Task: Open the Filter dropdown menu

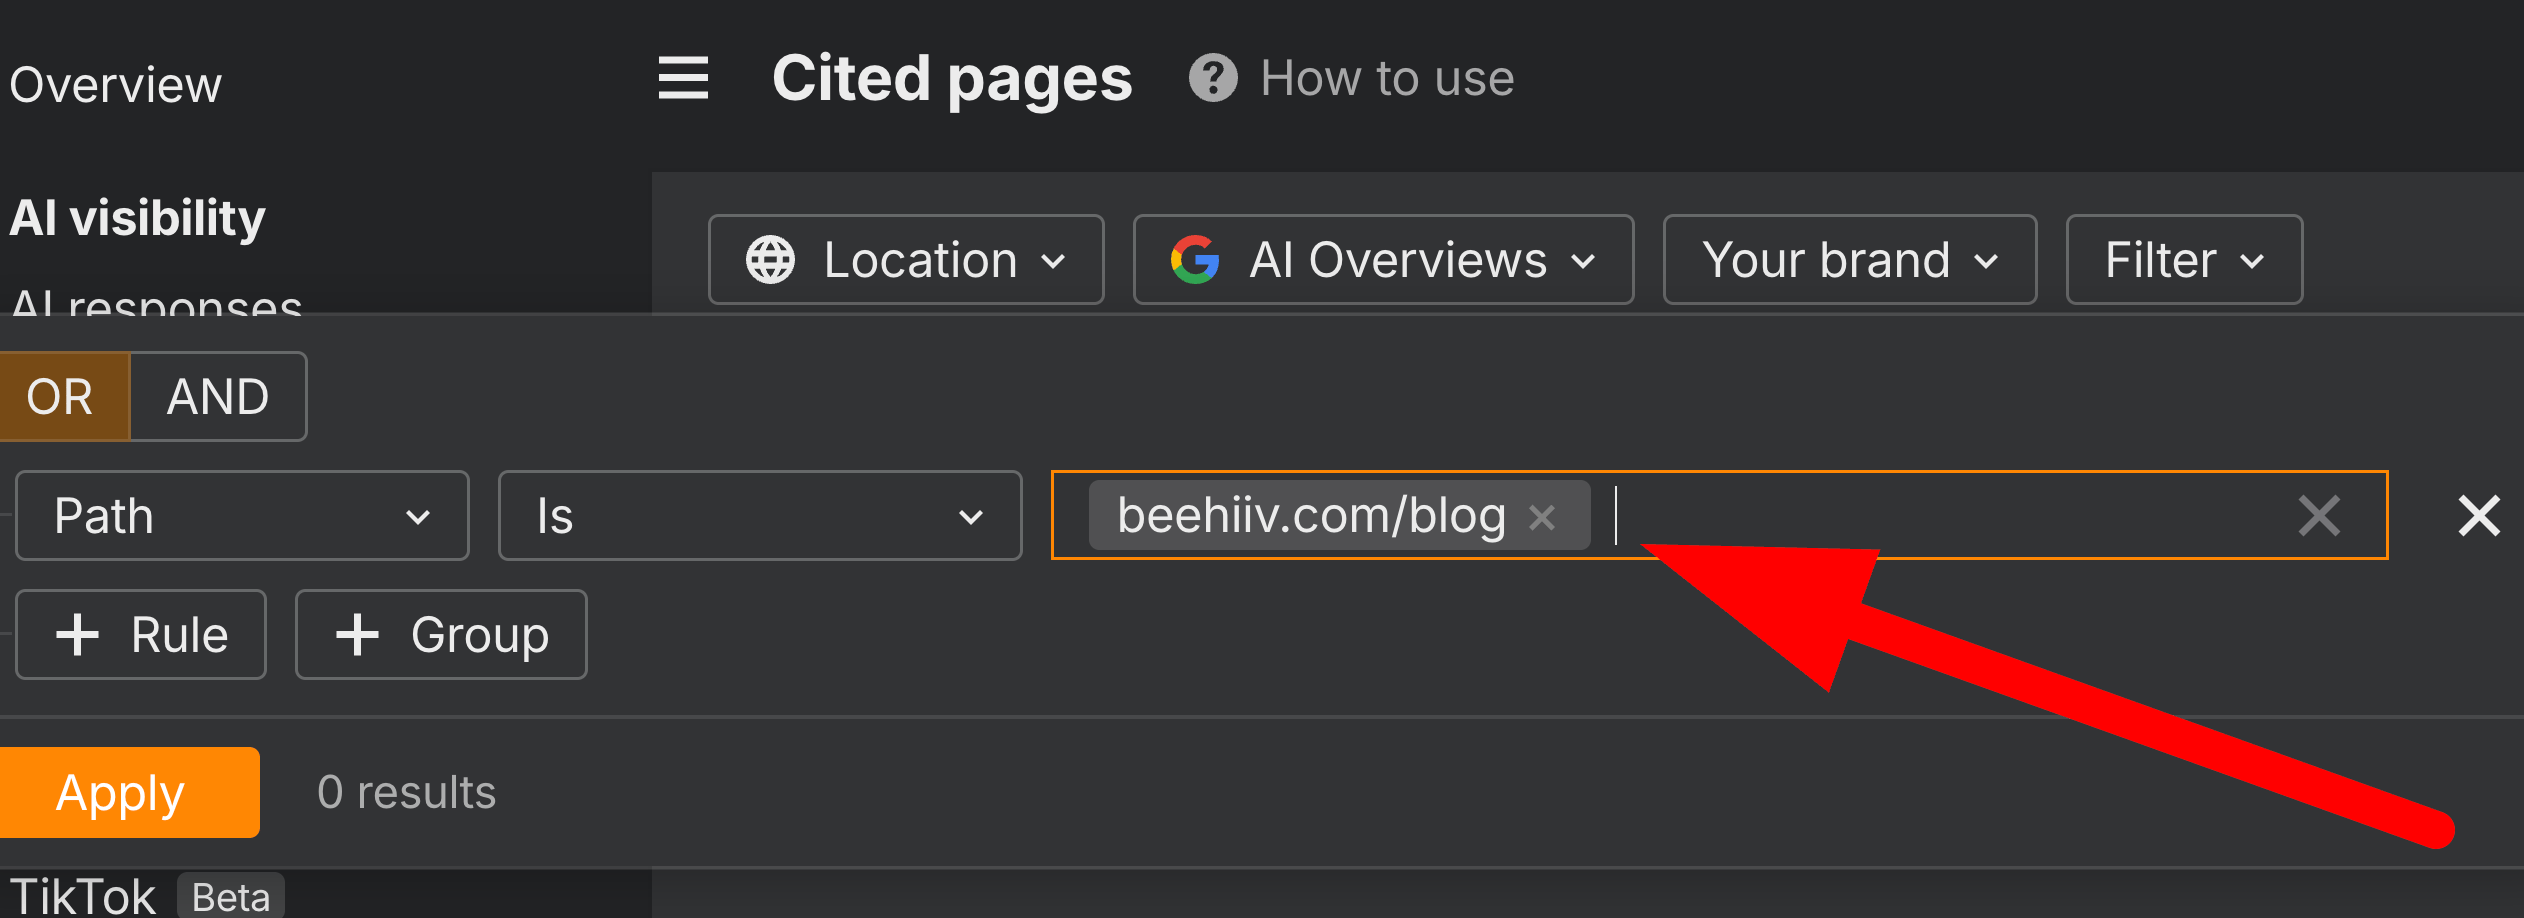Action: click(2183, 260)
